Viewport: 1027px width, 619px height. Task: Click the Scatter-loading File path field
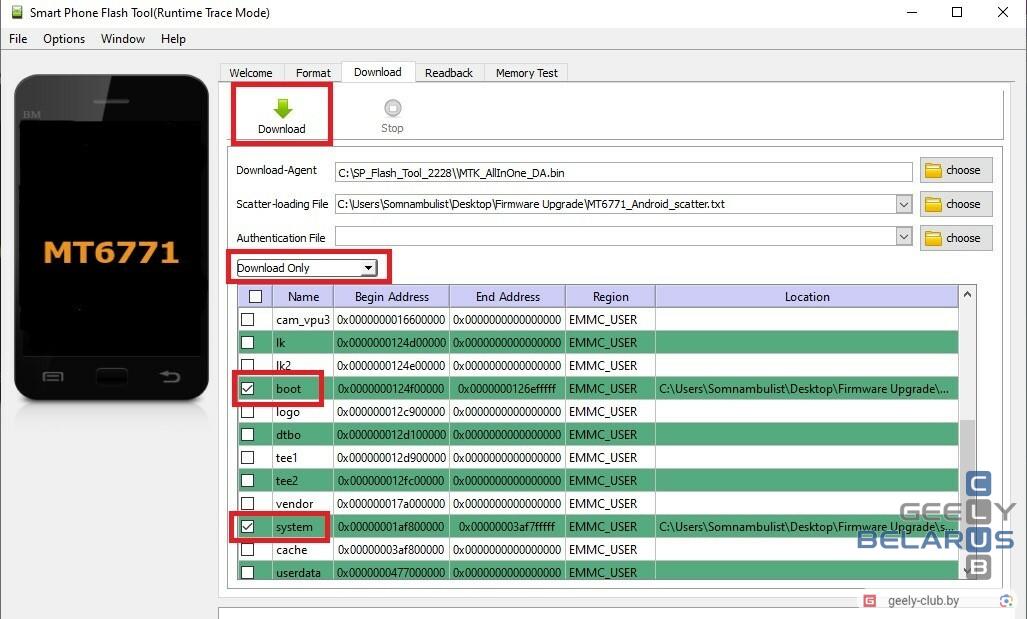tap(615, 204)
